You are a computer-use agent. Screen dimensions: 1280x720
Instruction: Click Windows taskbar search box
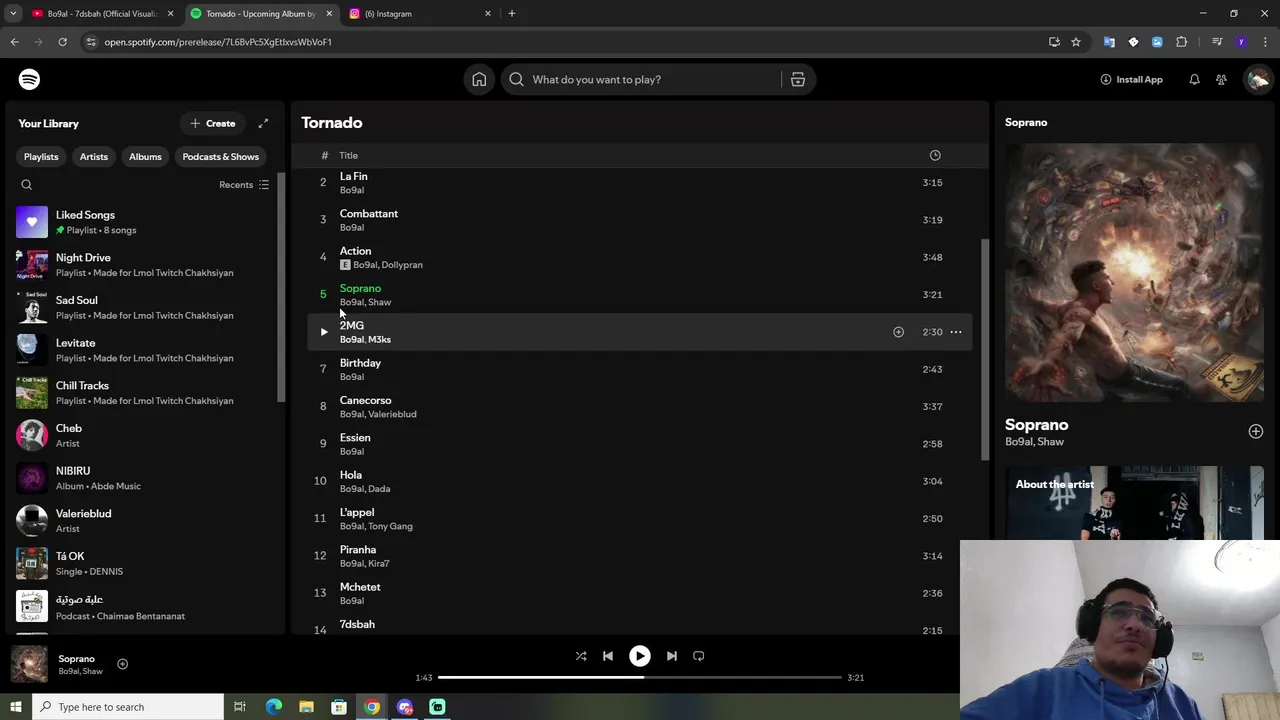127,707
